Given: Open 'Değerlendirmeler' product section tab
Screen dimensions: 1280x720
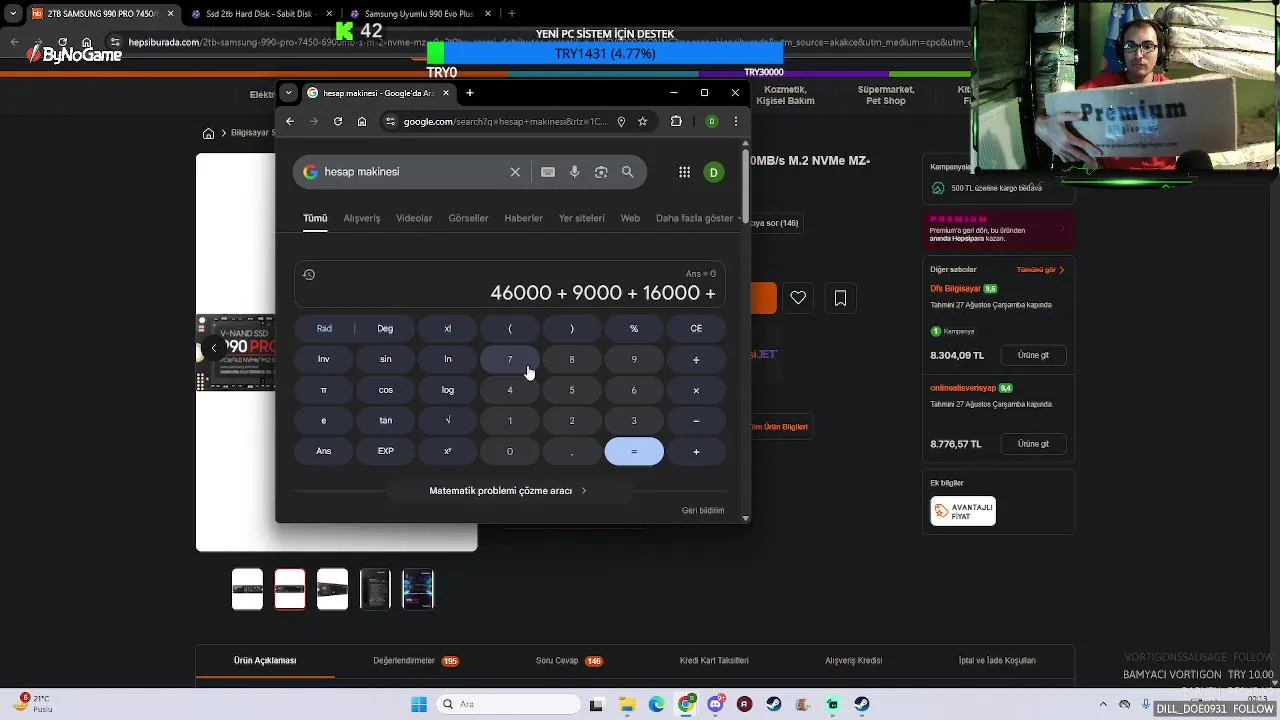Looking at the screenshot, I should pos(416,661).
